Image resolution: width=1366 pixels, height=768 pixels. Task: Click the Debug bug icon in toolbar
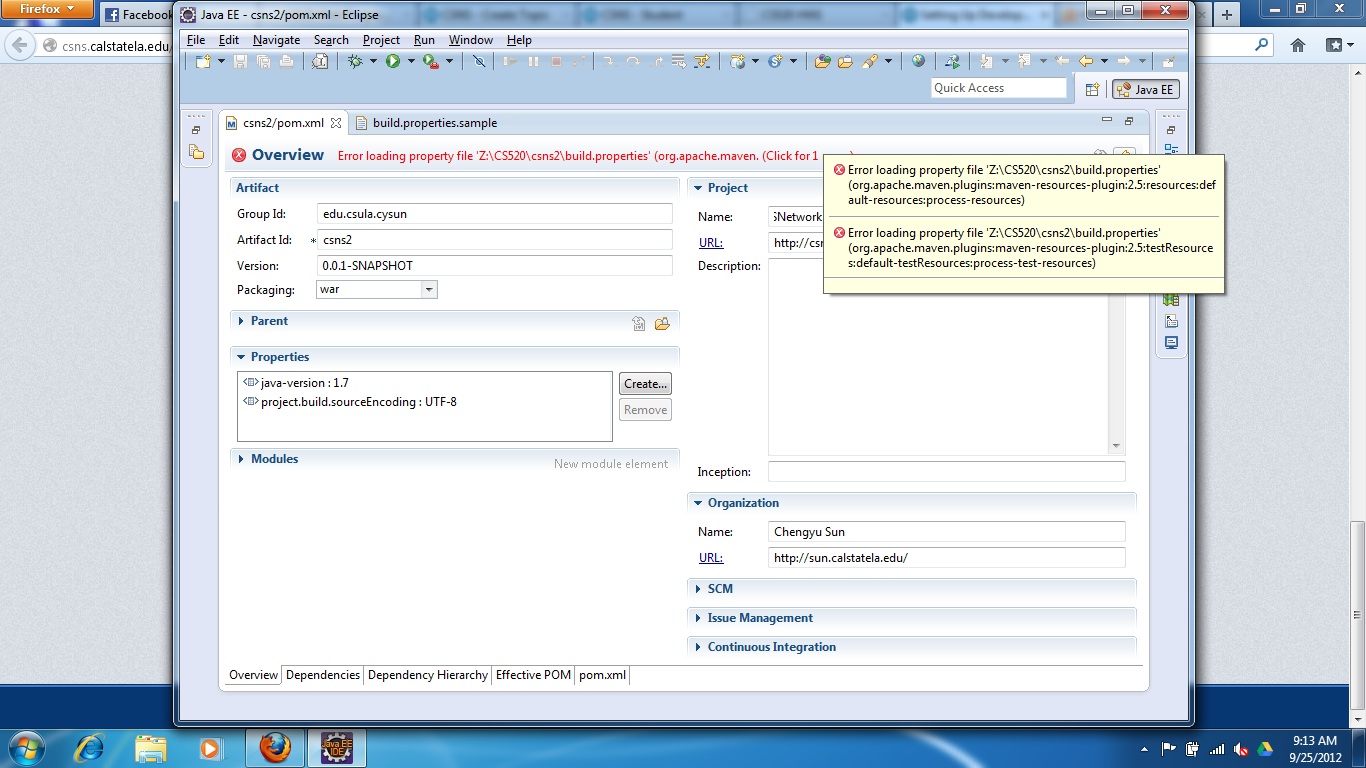355,62
